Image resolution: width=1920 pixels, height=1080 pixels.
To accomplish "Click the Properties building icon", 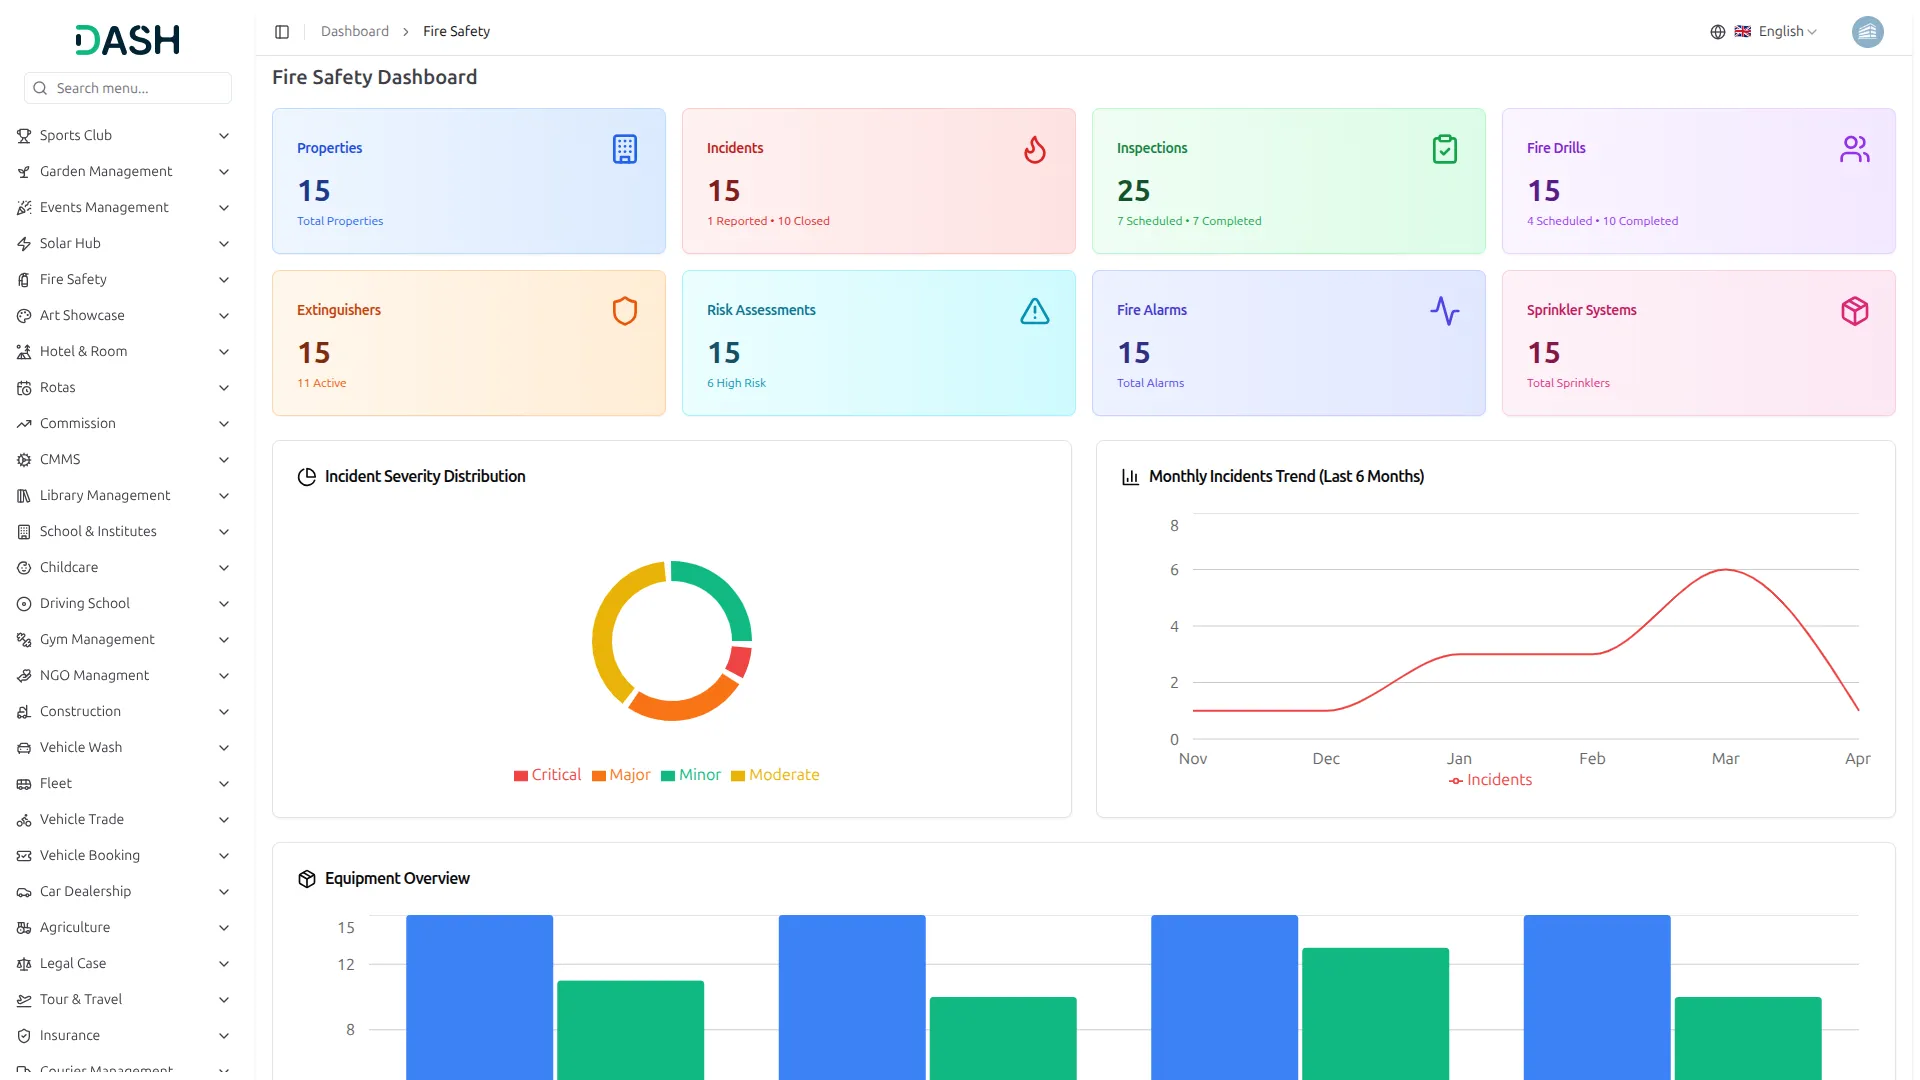I will click(625, 149).
